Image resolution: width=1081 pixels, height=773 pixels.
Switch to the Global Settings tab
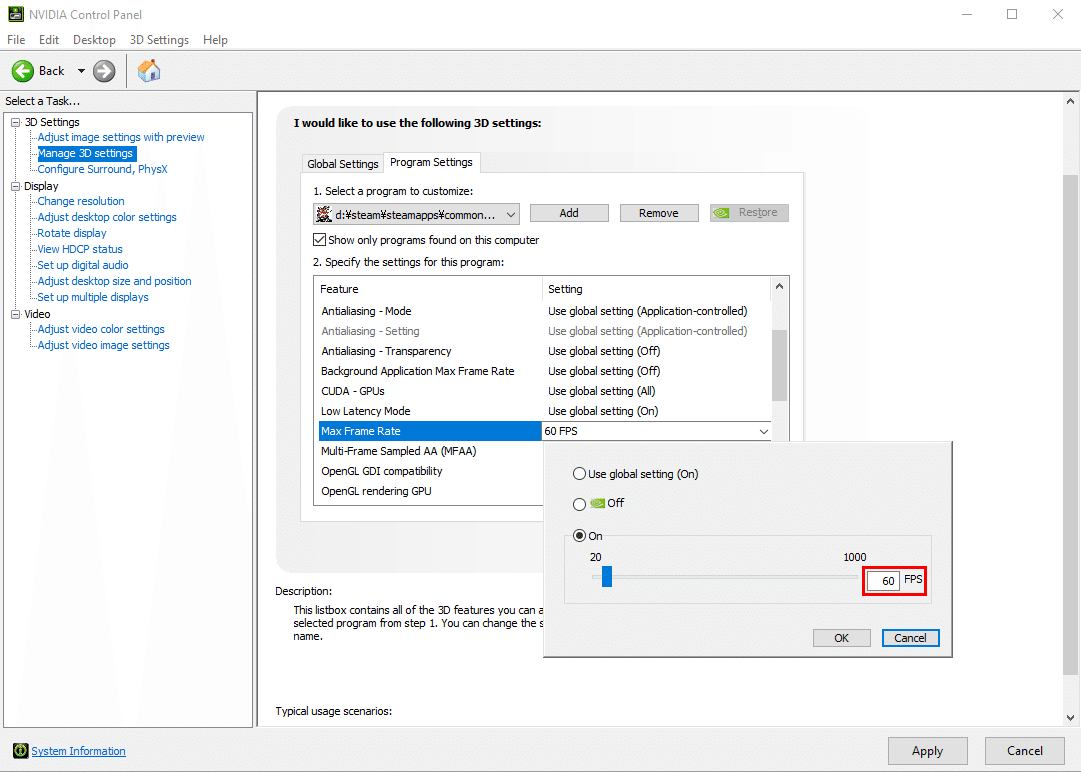click(x=343, y=164)
